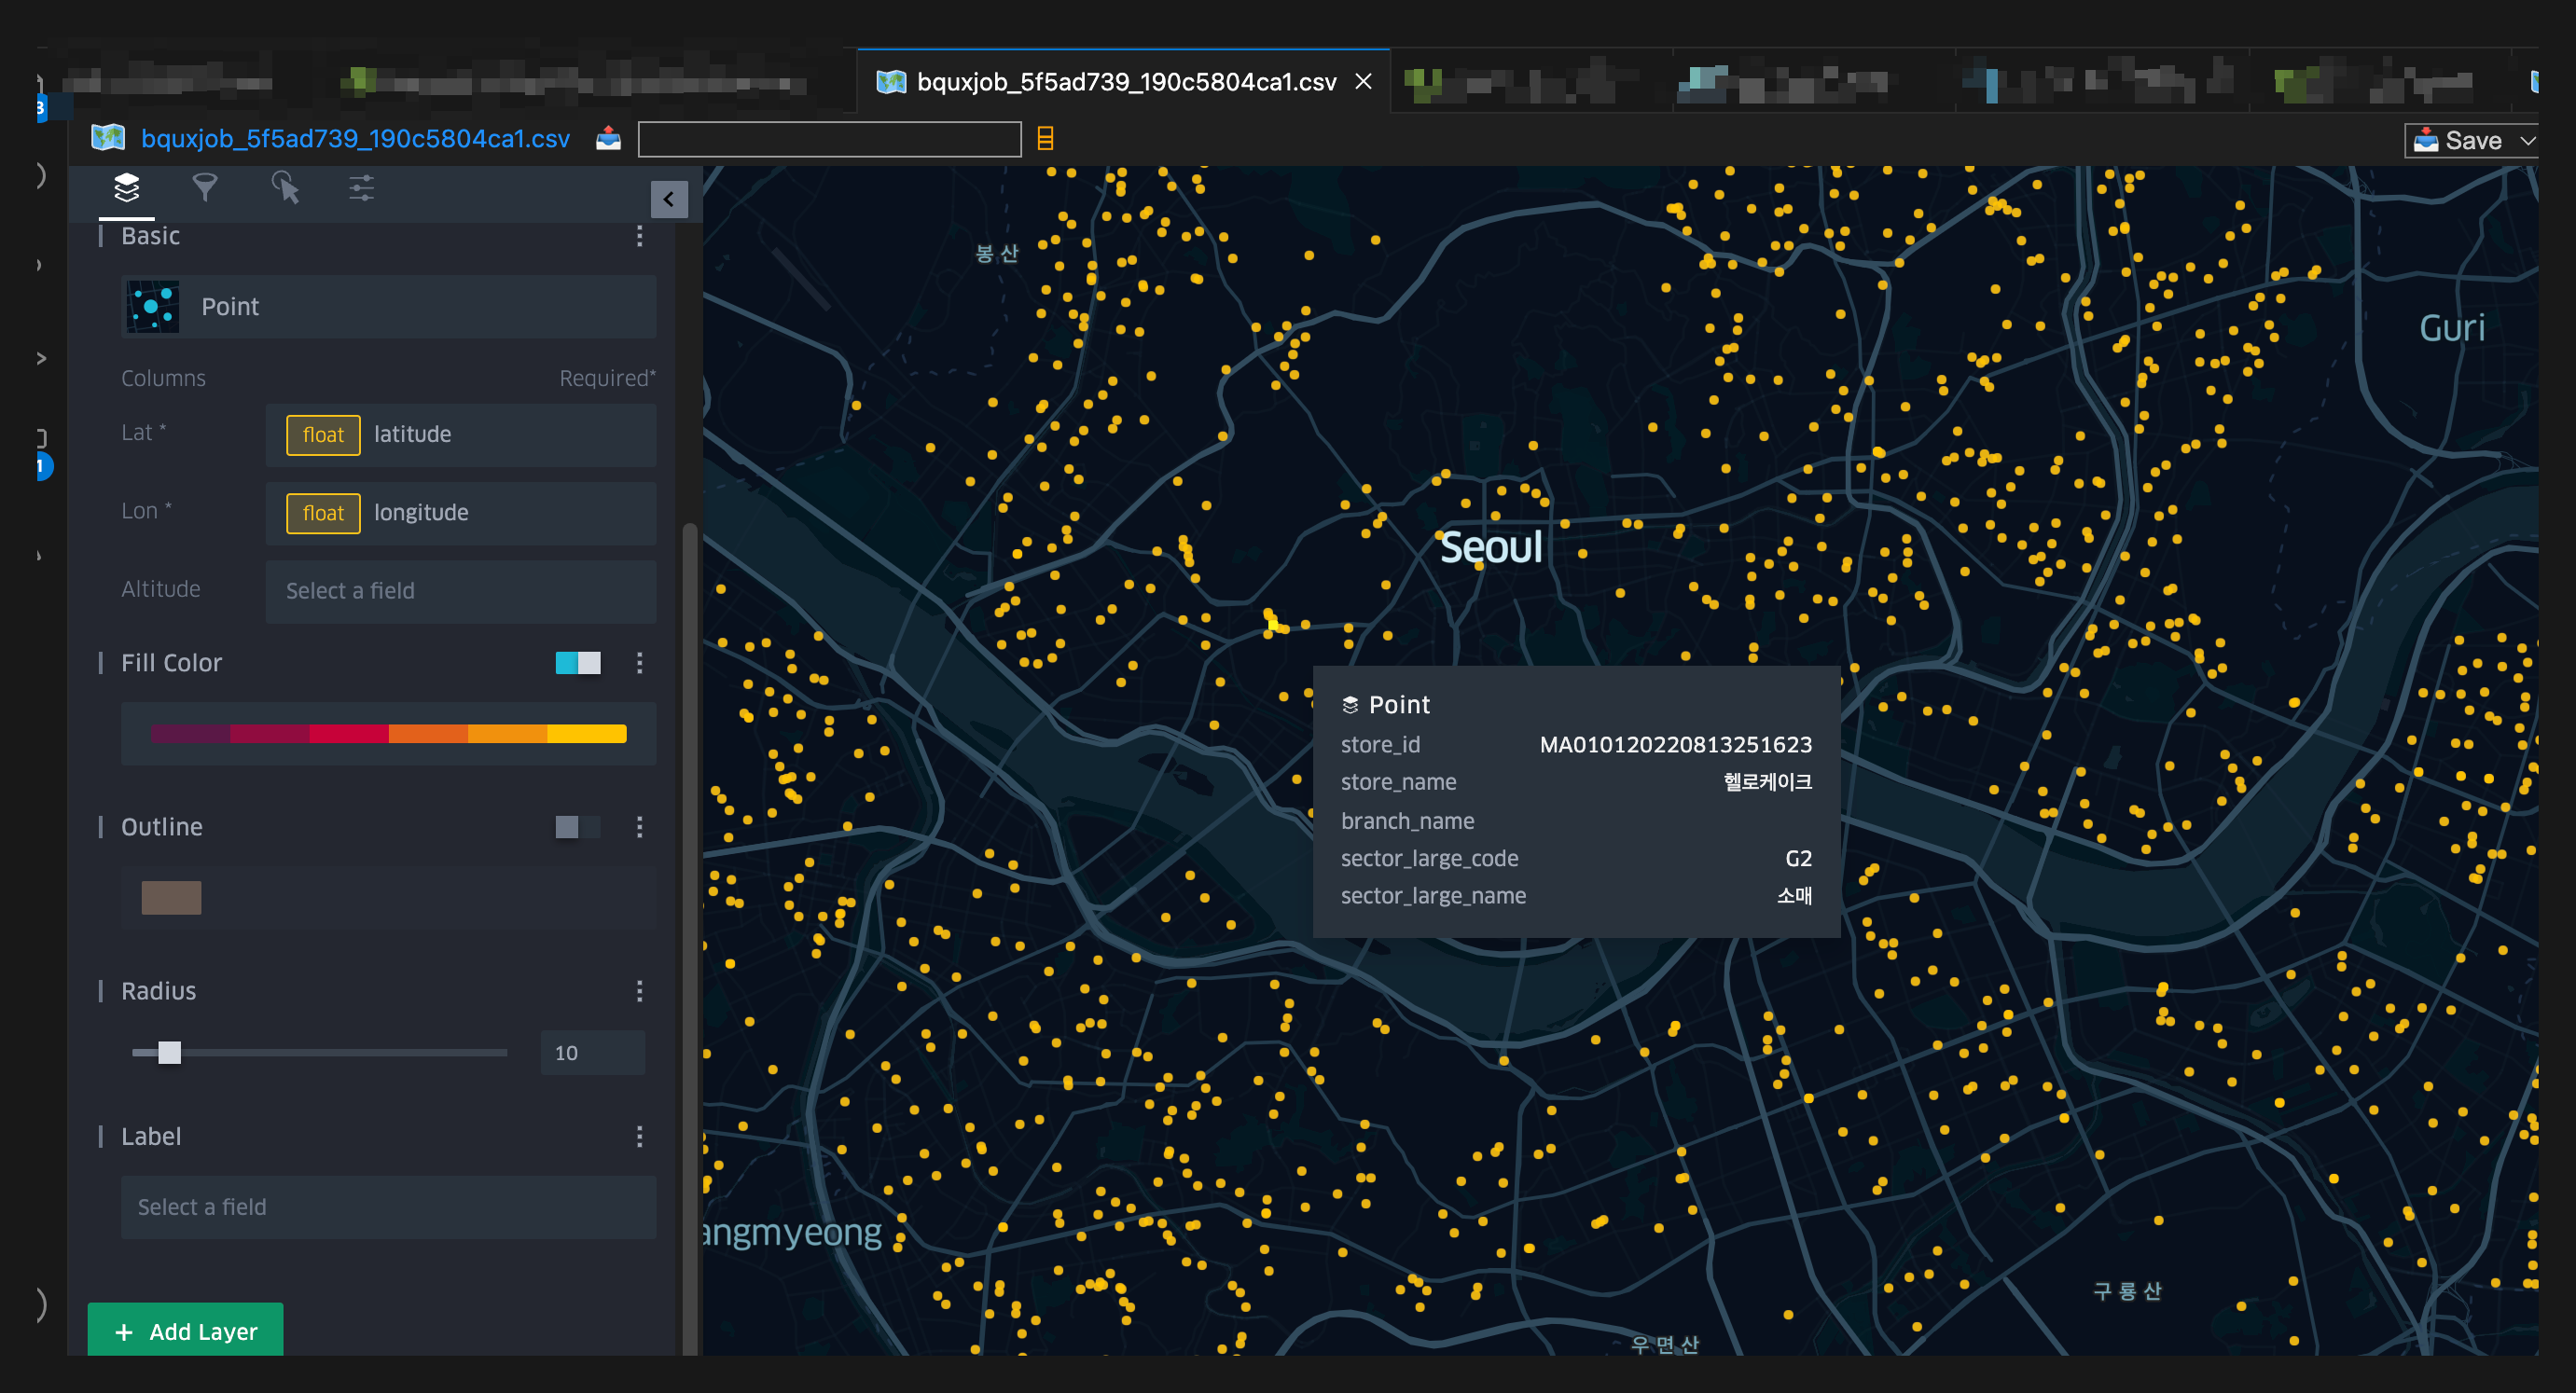Open the Altitude field selector
2576x1393 pixels.
[x=460, y=591]
